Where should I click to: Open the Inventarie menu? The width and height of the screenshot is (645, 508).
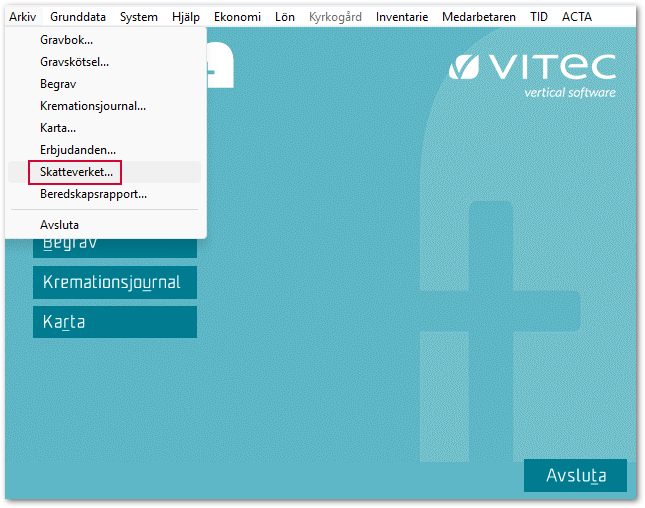402,17
